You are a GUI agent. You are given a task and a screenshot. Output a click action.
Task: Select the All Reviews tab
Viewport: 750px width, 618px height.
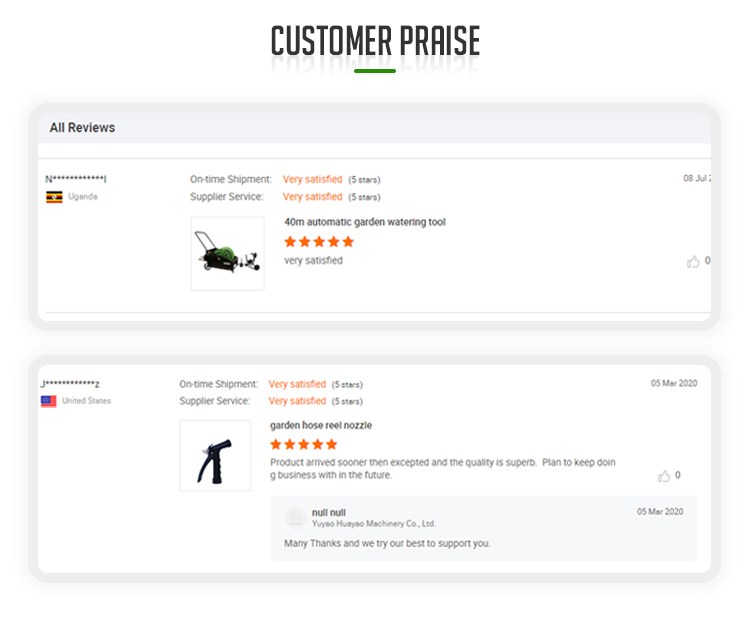tap(82, 128)
